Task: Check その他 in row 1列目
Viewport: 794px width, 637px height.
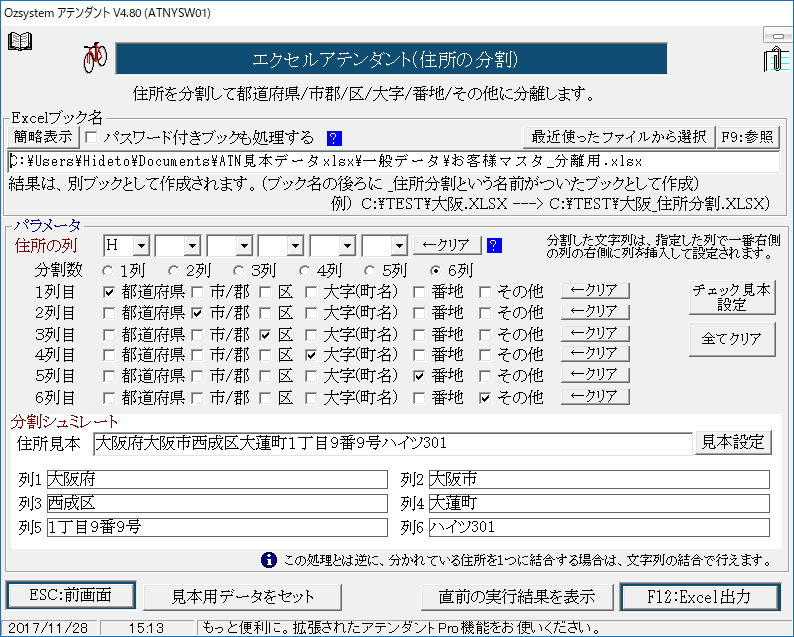Action: (x=485, y=292)
